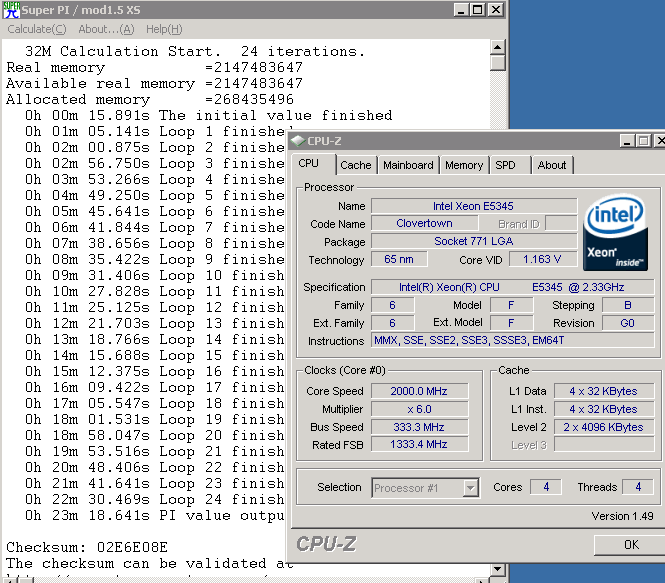This screenshot has height=583, width=665.
Task: Click the Stepping value 'B'
Action: pos(628,305)
